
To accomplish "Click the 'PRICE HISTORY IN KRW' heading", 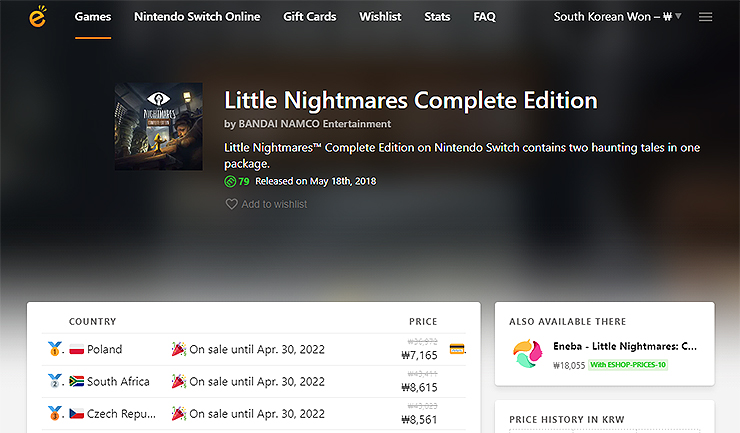I will (x=566, y=419).
